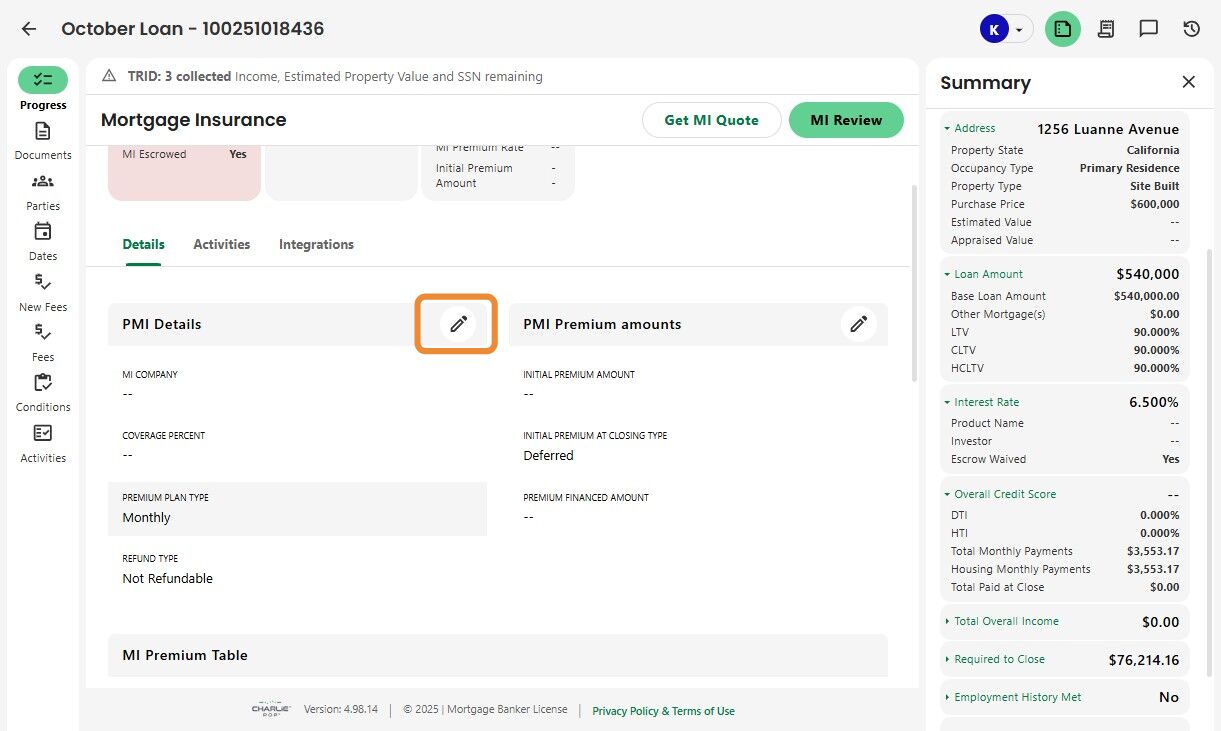Open the Documents sidebar icon
The image size is (1221, 731).
pos(43,132)
